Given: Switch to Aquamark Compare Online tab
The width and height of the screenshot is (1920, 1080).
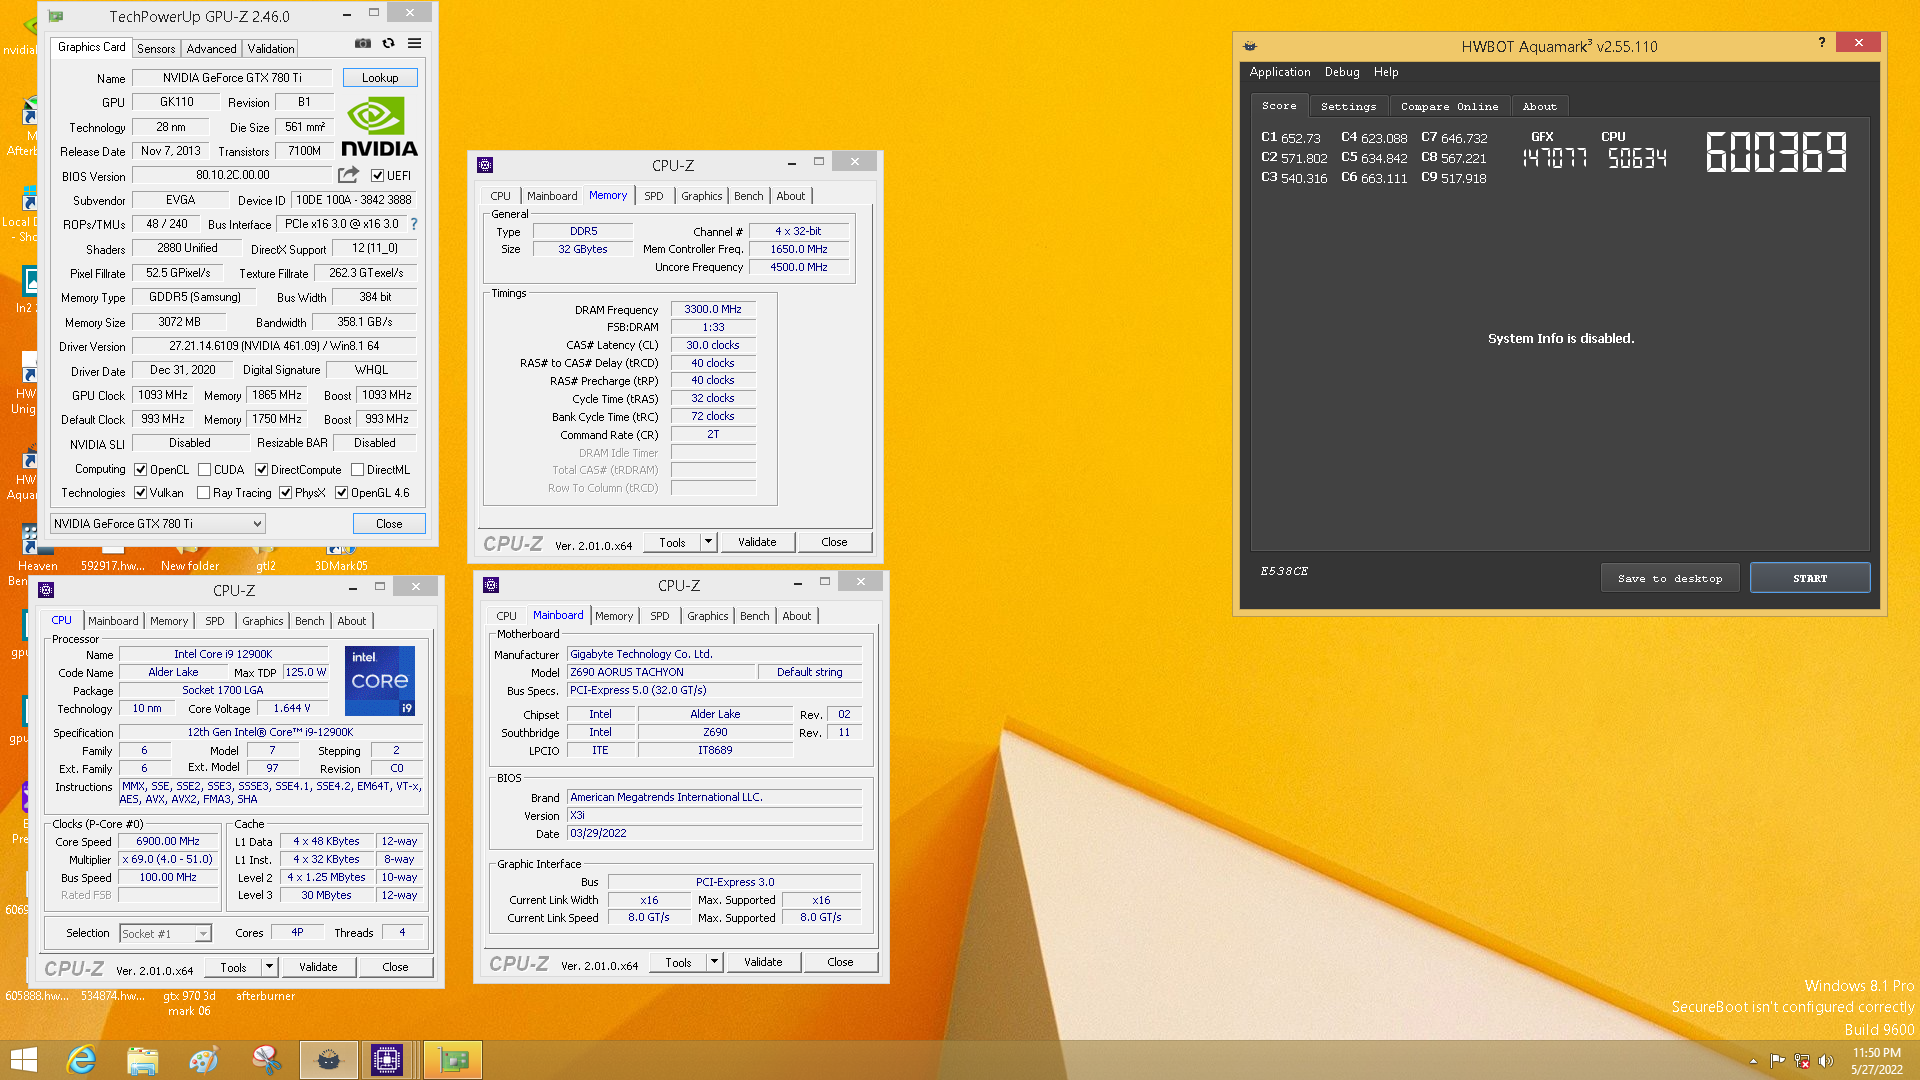Looking at the screenshot, I should 1449,106.
